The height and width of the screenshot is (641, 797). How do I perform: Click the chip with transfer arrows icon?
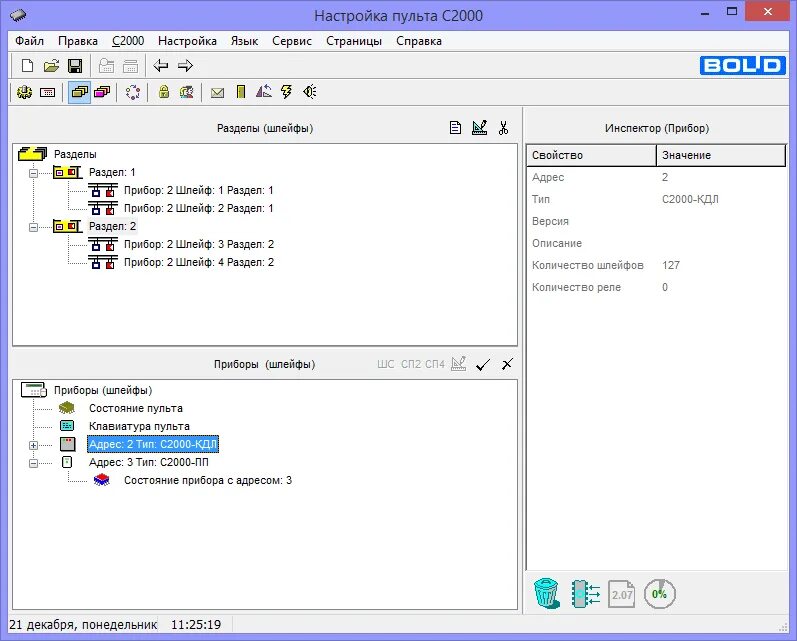(x=586, y=594)
